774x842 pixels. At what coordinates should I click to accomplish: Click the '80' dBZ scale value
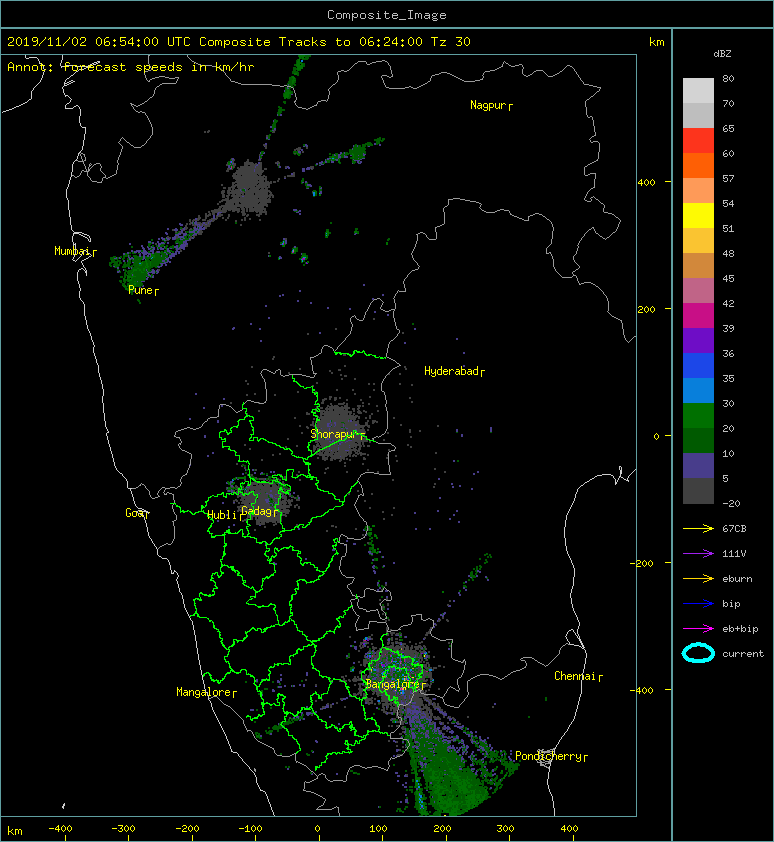point(728,78)
